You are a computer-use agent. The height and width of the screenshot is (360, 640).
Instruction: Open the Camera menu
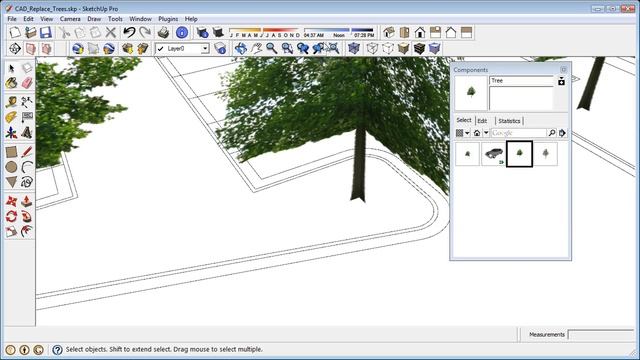tap(70, 19)
